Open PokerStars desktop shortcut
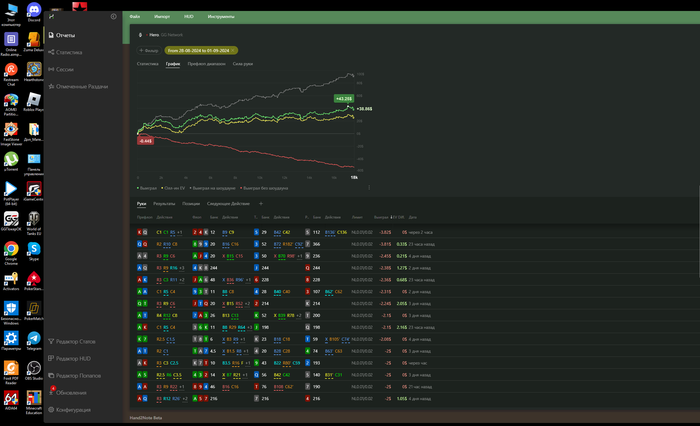This screenshot has width=700, height=426. click(x=34, y=281)
